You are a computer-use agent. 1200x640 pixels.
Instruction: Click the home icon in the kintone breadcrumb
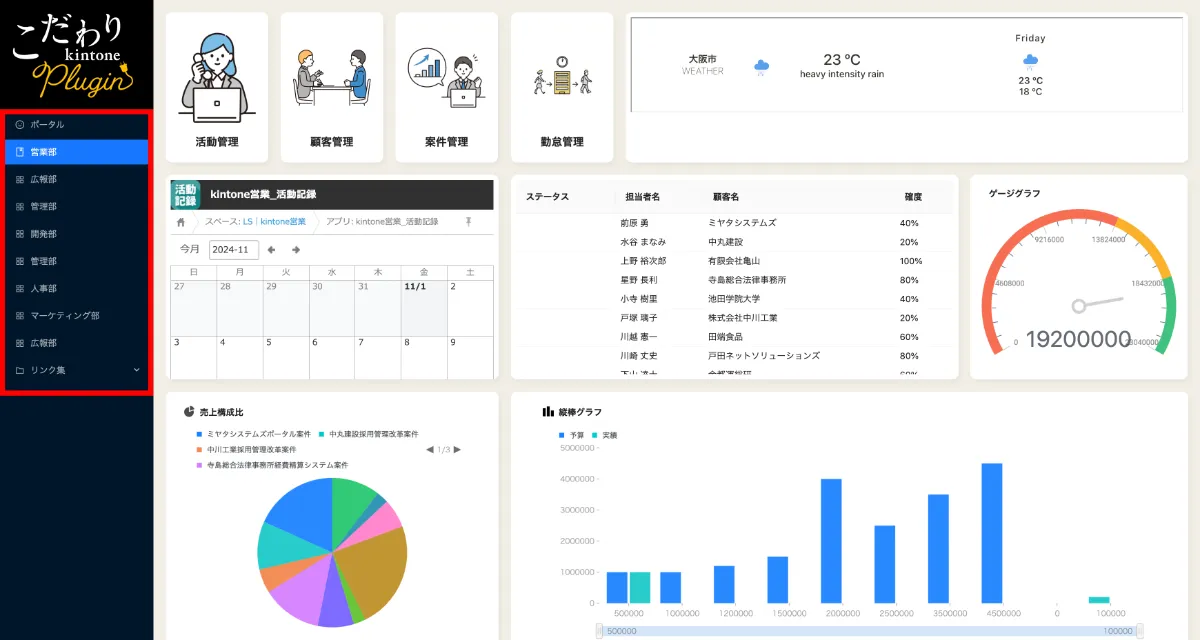click(181, 221)
